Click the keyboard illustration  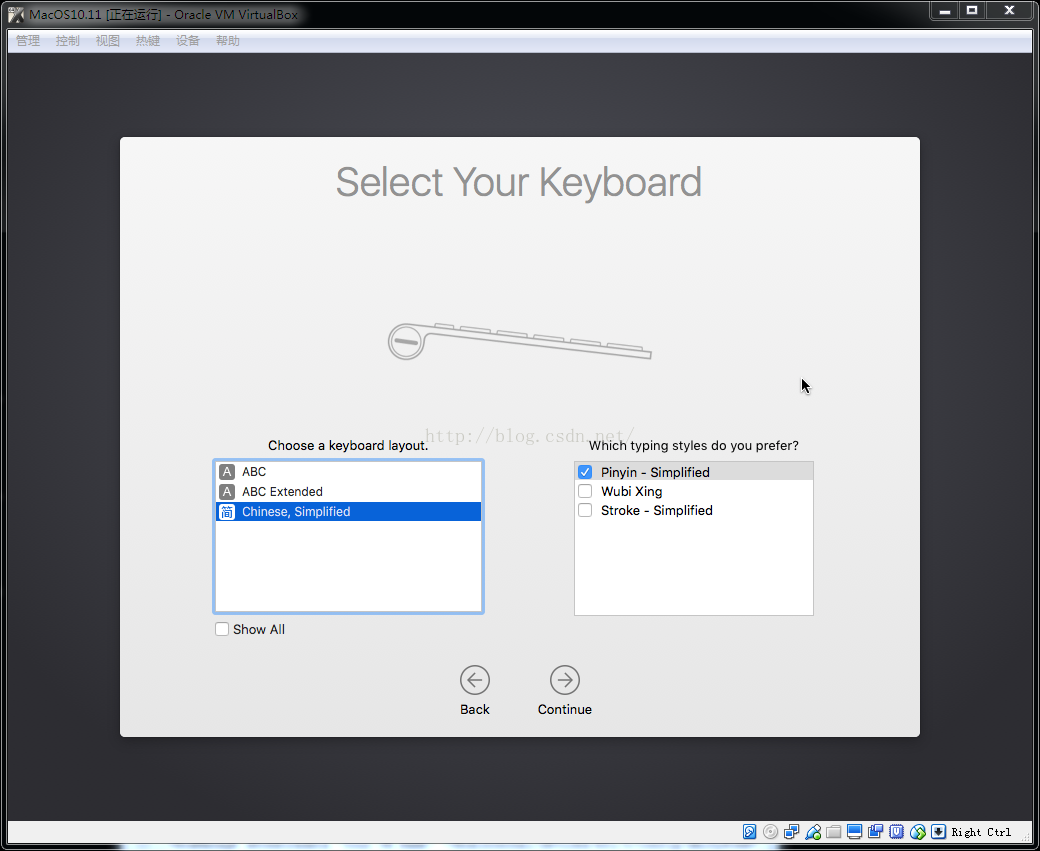519,341
